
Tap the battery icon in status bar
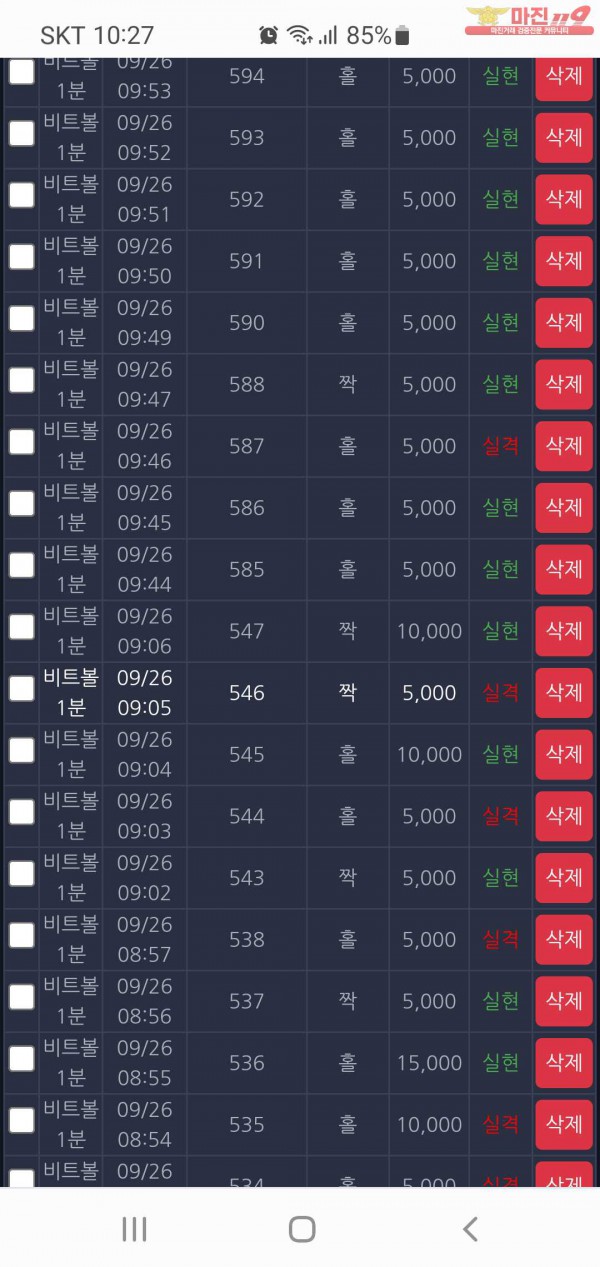point(402,36)
